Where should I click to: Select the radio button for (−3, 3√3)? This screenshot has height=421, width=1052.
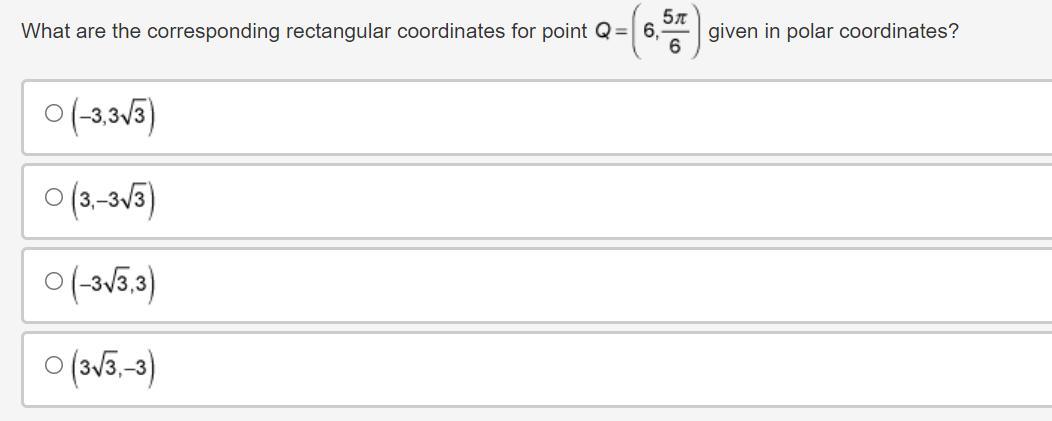click(54, 113)
